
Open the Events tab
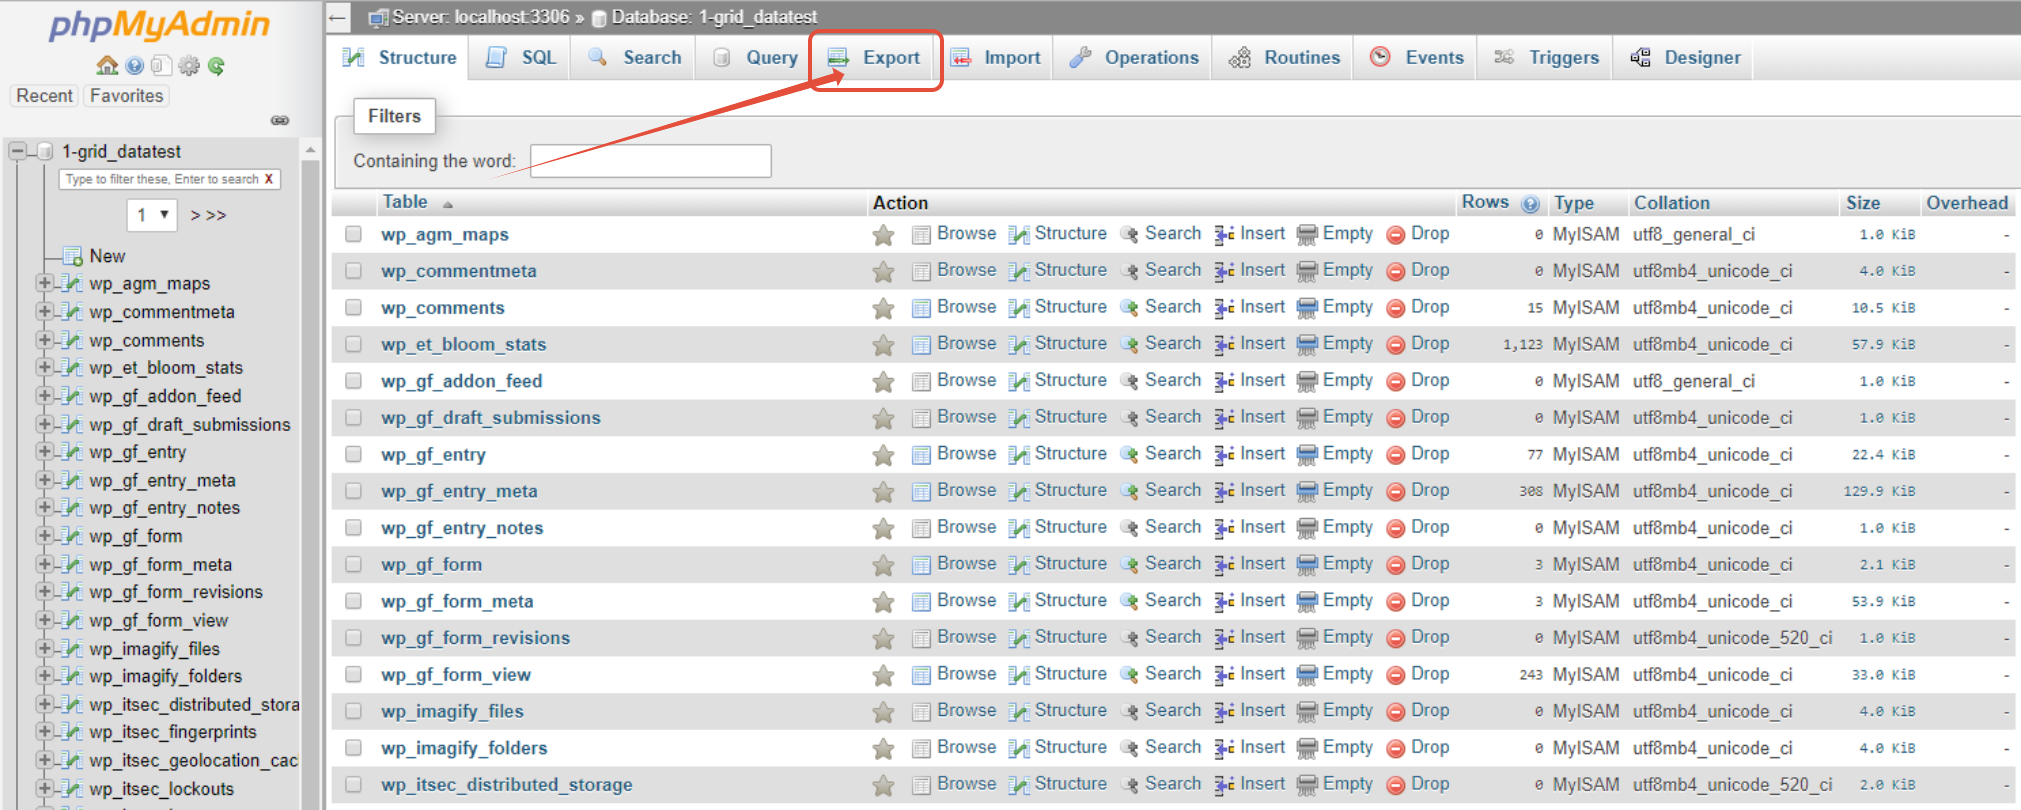[1417, 58]
